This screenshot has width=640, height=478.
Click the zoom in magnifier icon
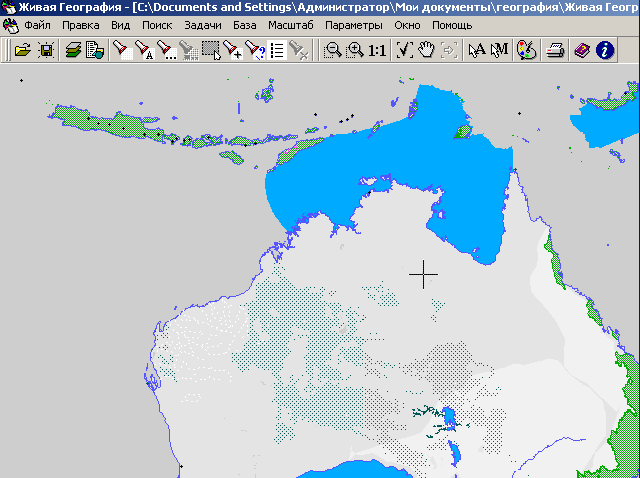click(354, 49)
